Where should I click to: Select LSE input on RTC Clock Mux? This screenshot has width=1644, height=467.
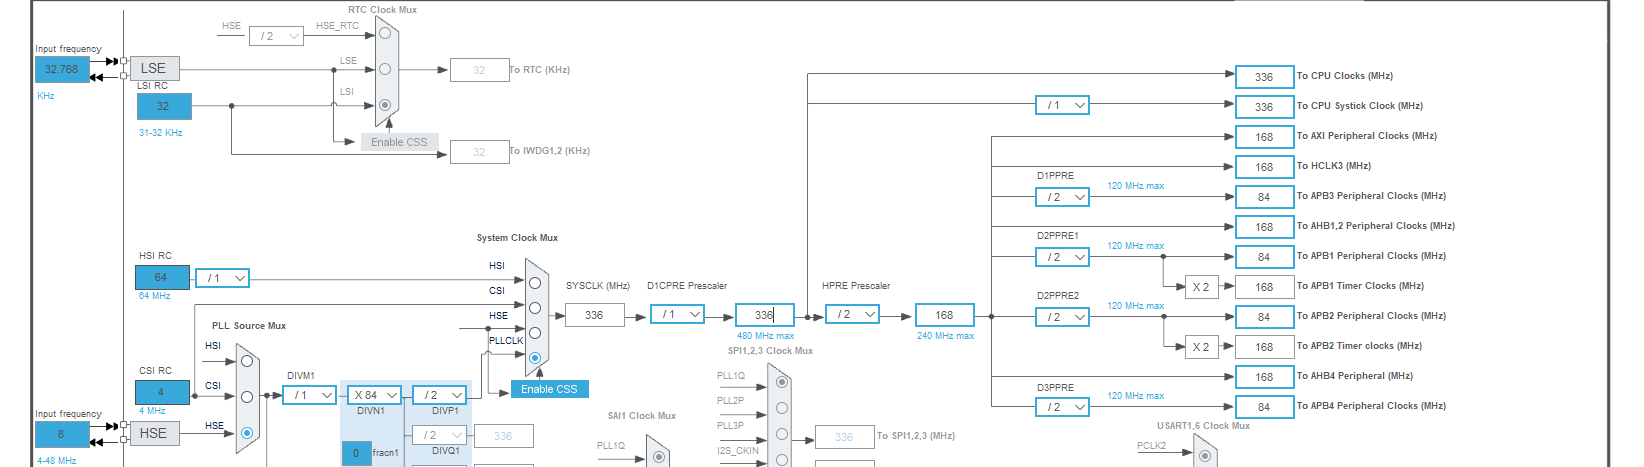tap(385, 69)
